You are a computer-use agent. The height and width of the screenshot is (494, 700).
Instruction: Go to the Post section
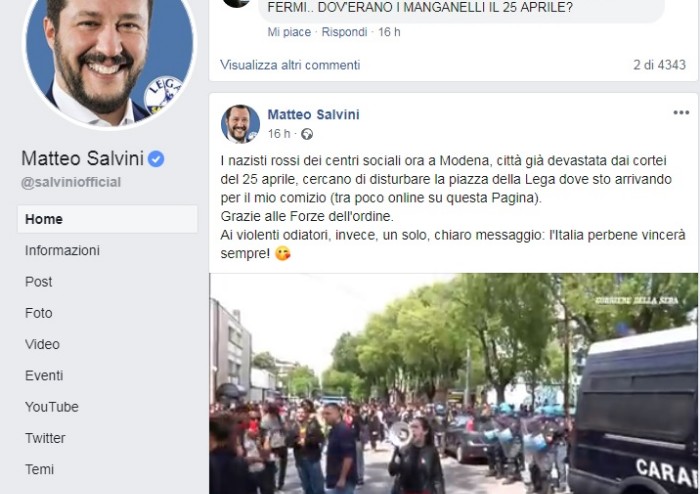pos(38,282)
